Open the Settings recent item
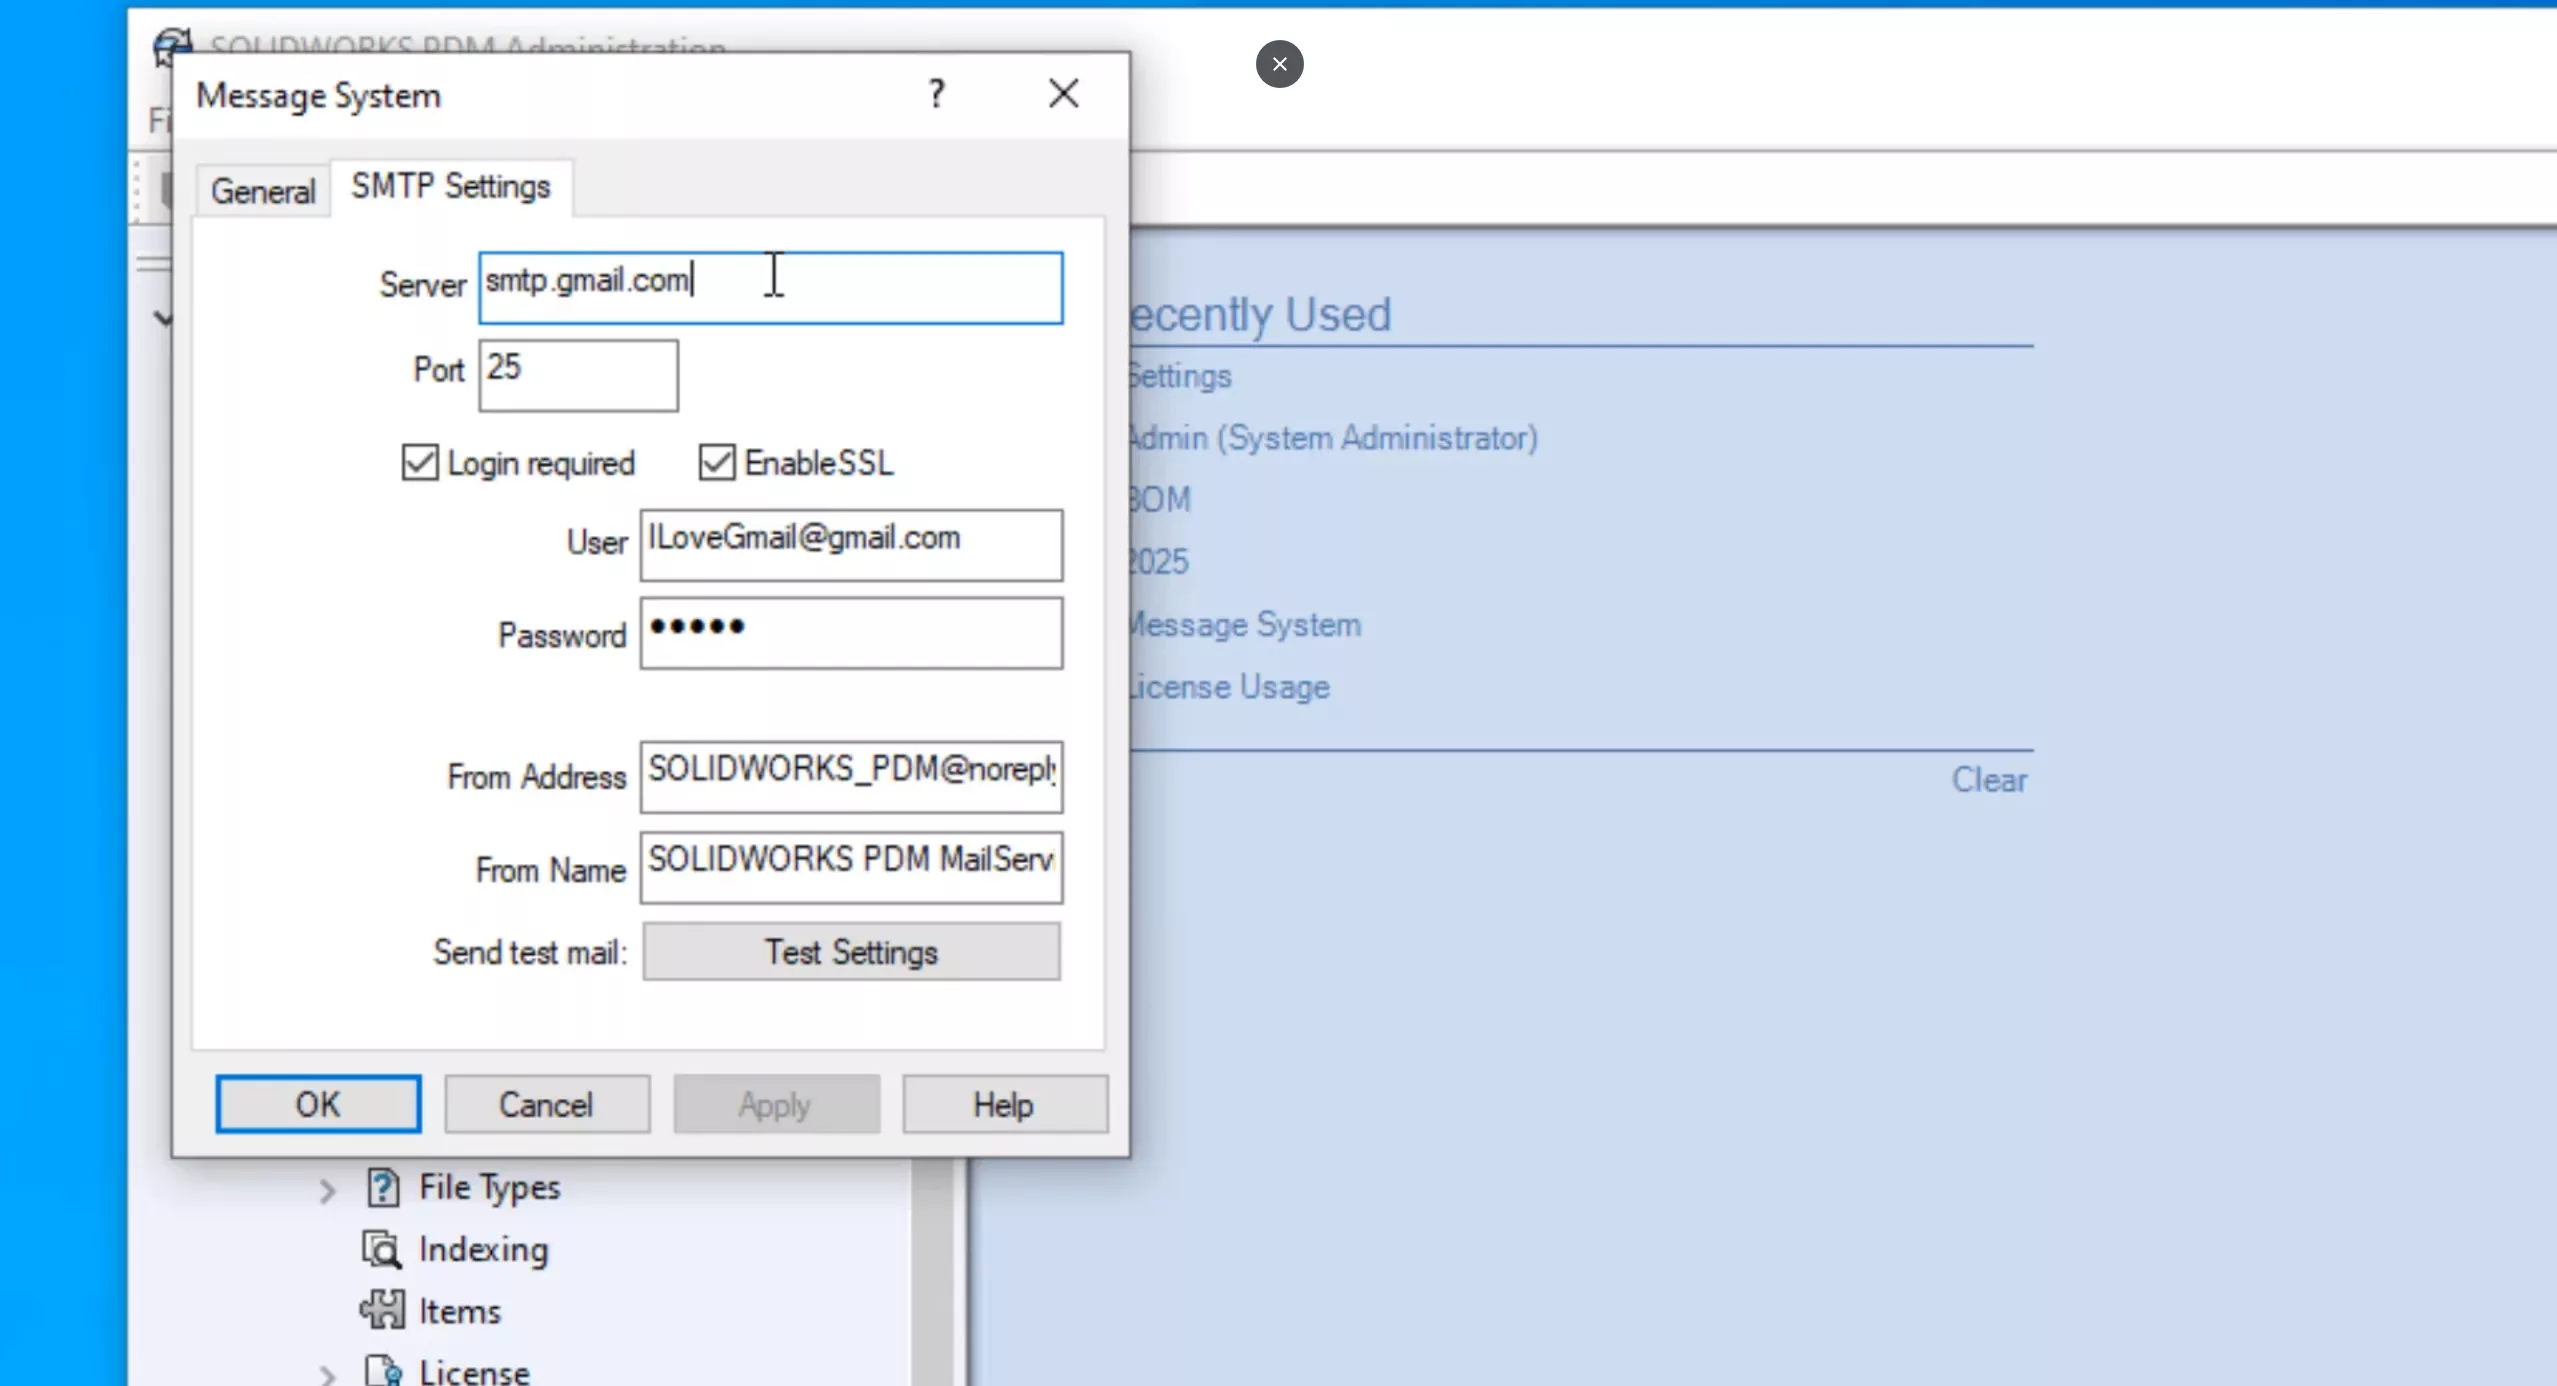 pyautogui.click(x=1180, y=377)
